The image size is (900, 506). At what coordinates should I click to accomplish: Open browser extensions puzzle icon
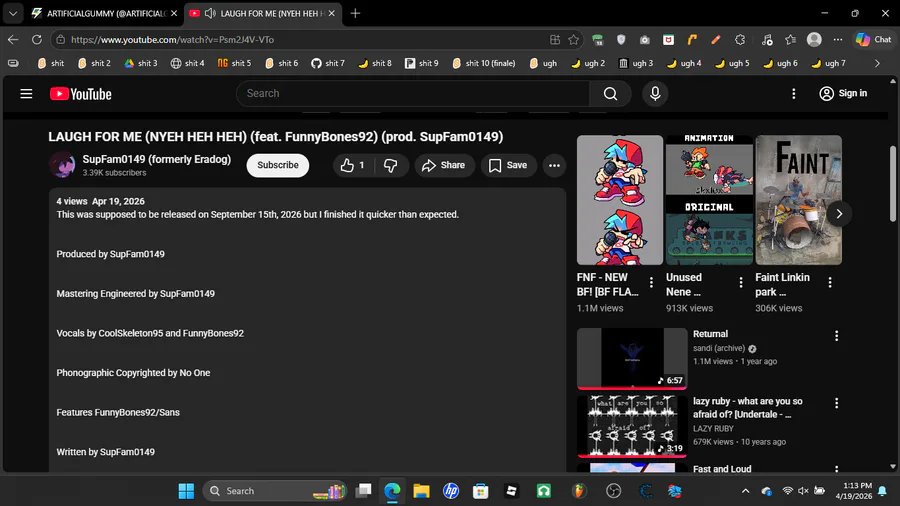pos(740,40)
